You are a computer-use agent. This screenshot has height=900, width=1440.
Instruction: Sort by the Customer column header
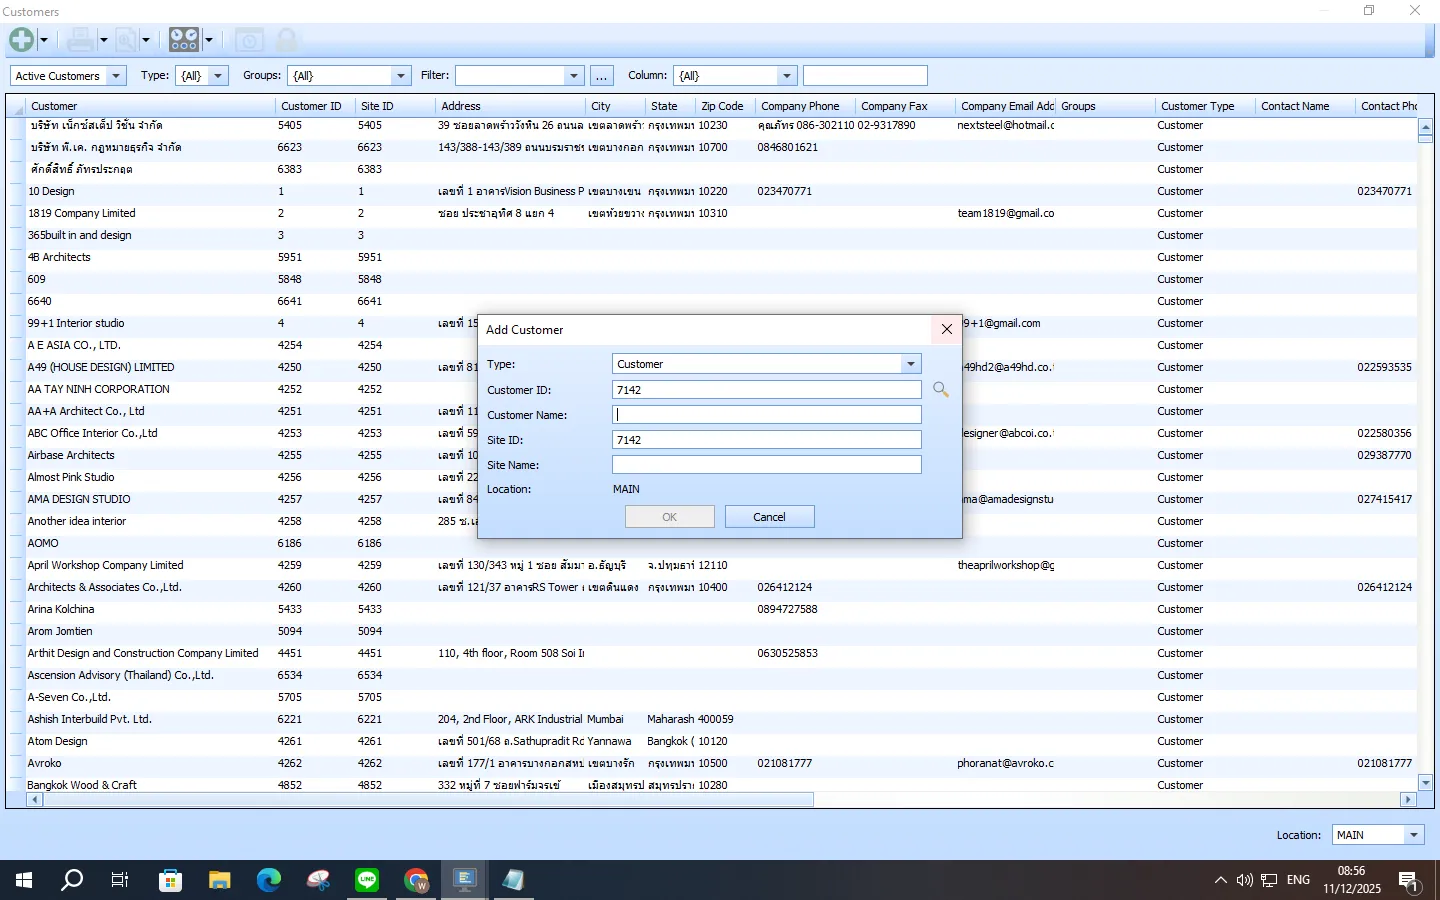[150, 106]
